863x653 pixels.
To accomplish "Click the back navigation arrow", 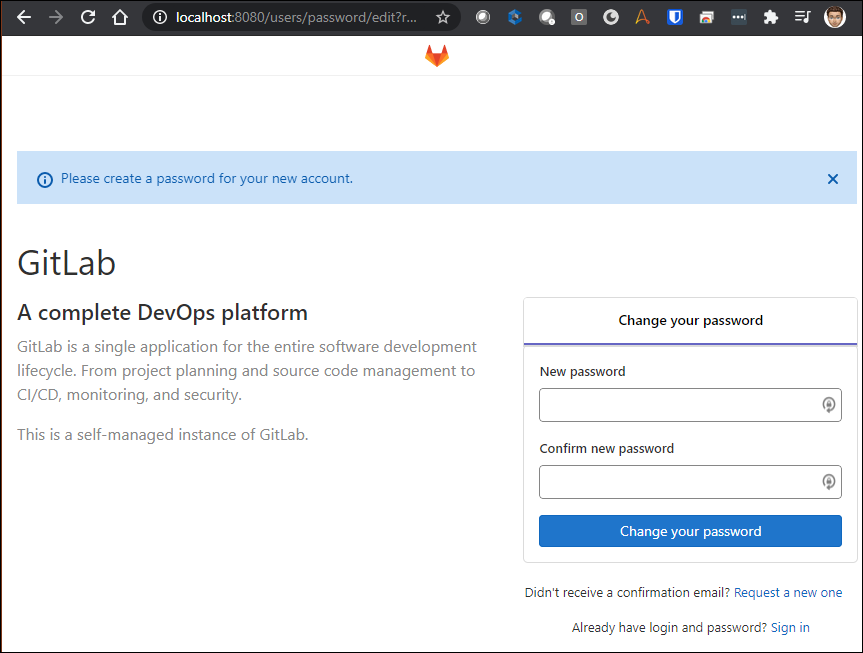I will (24, 16).
